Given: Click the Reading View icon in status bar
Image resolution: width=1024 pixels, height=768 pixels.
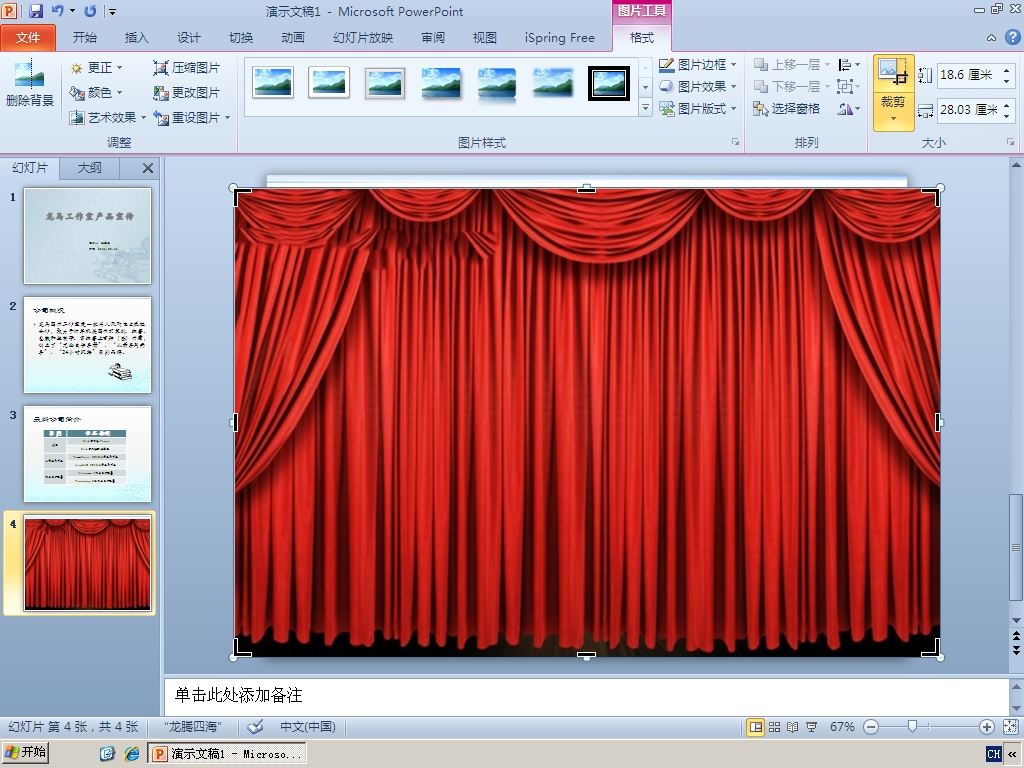Looking at the screenshot, I should (x=793, y=727).
